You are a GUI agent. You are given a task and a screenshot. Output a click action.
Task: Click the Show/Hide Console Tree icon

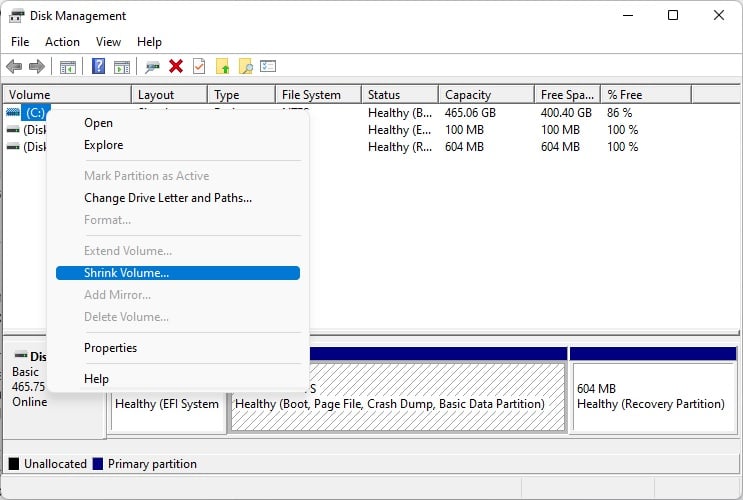(x=68, y=67)
